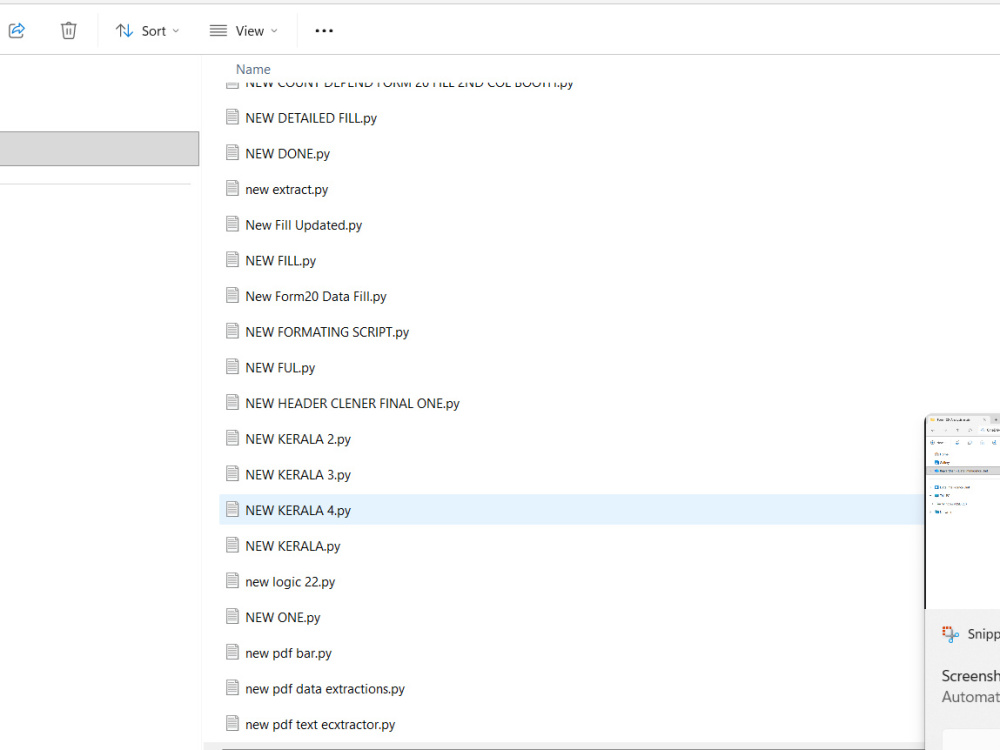1000x750 pixels.
Task: Click file icon of new extract.py
Action: coord(232,188)
